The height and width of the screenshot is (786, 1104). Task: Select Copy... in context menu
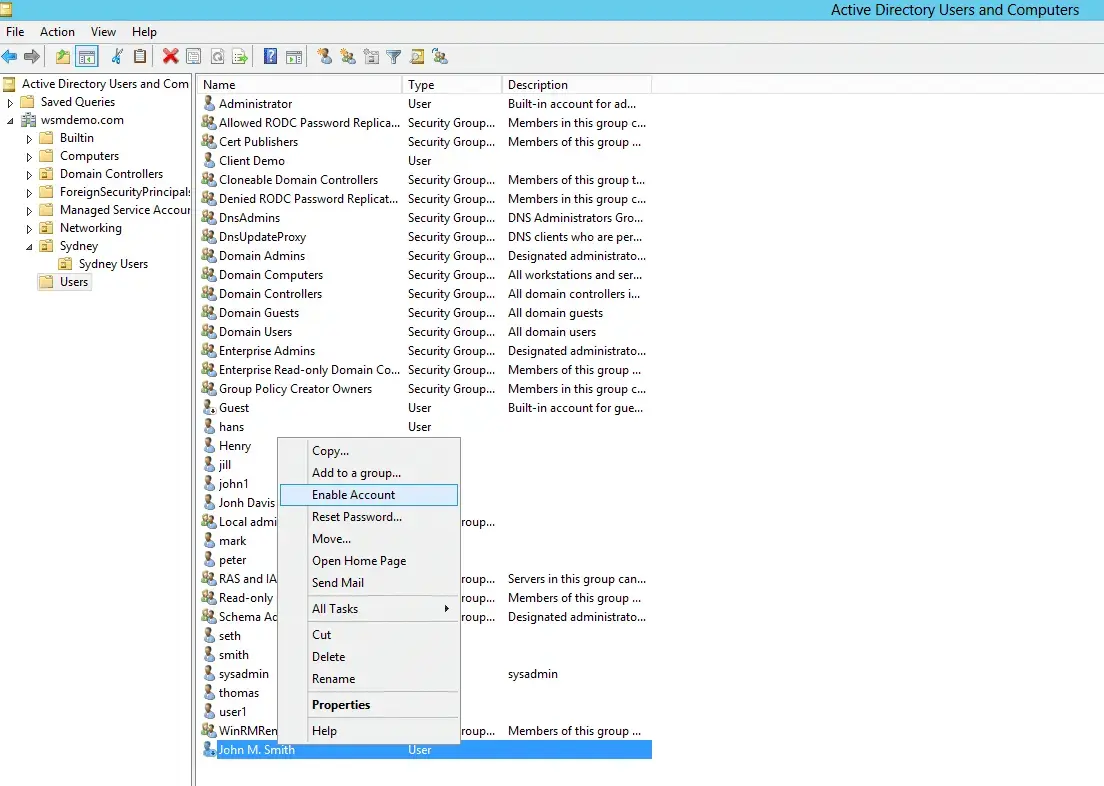pyautogui.click(x=369, y=451)
